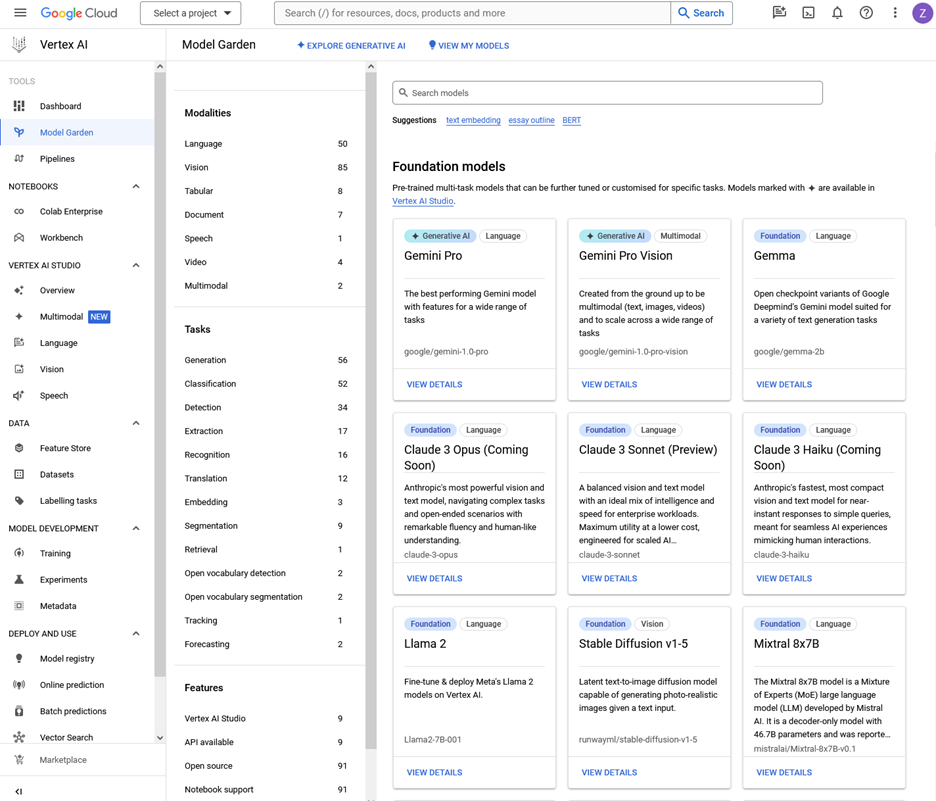The image size is (936, 801).
Task: Click the Datasets icon
Action: pos(19,474)
